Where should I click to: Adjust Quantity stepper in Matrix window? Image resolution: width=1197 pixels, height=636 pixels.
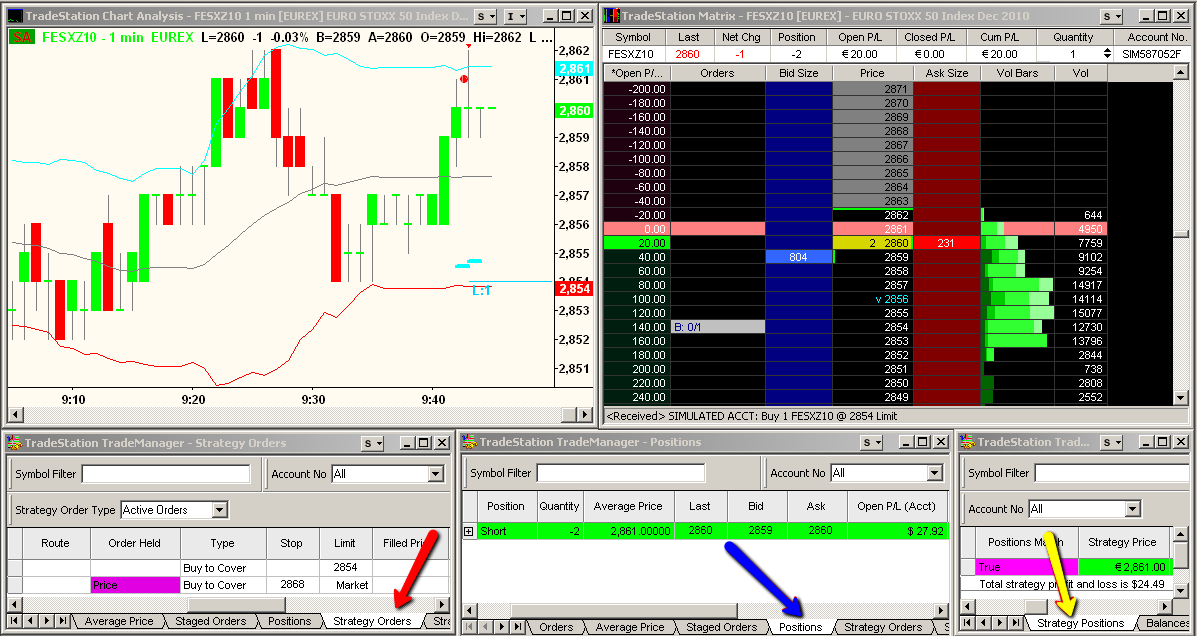pos(1107,54)
